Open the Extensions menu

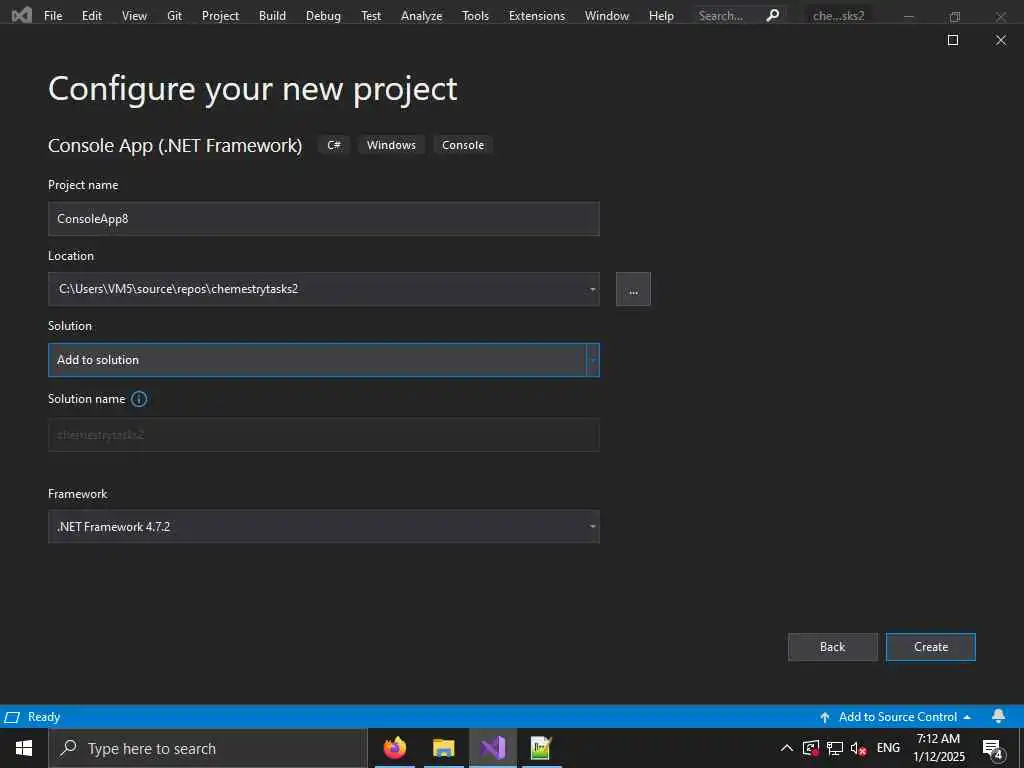tap(537, 16)
